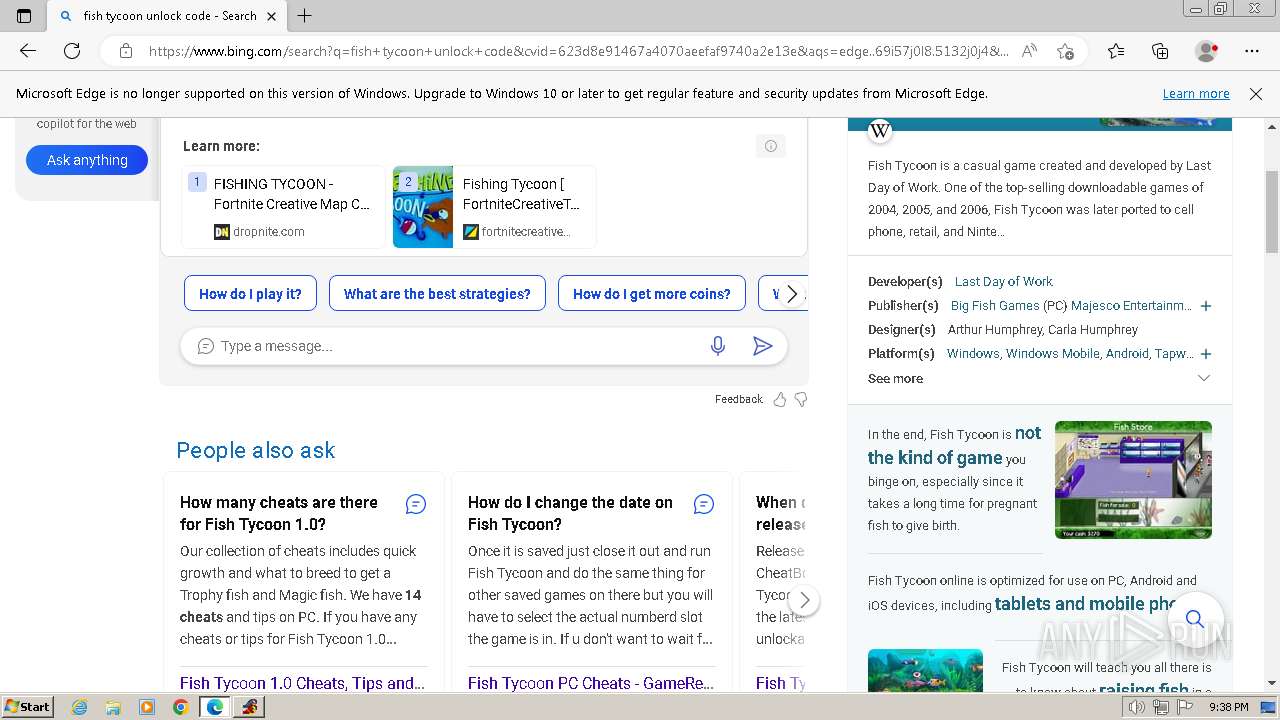Open Windows Mobile platform link

pos(1052,354)
